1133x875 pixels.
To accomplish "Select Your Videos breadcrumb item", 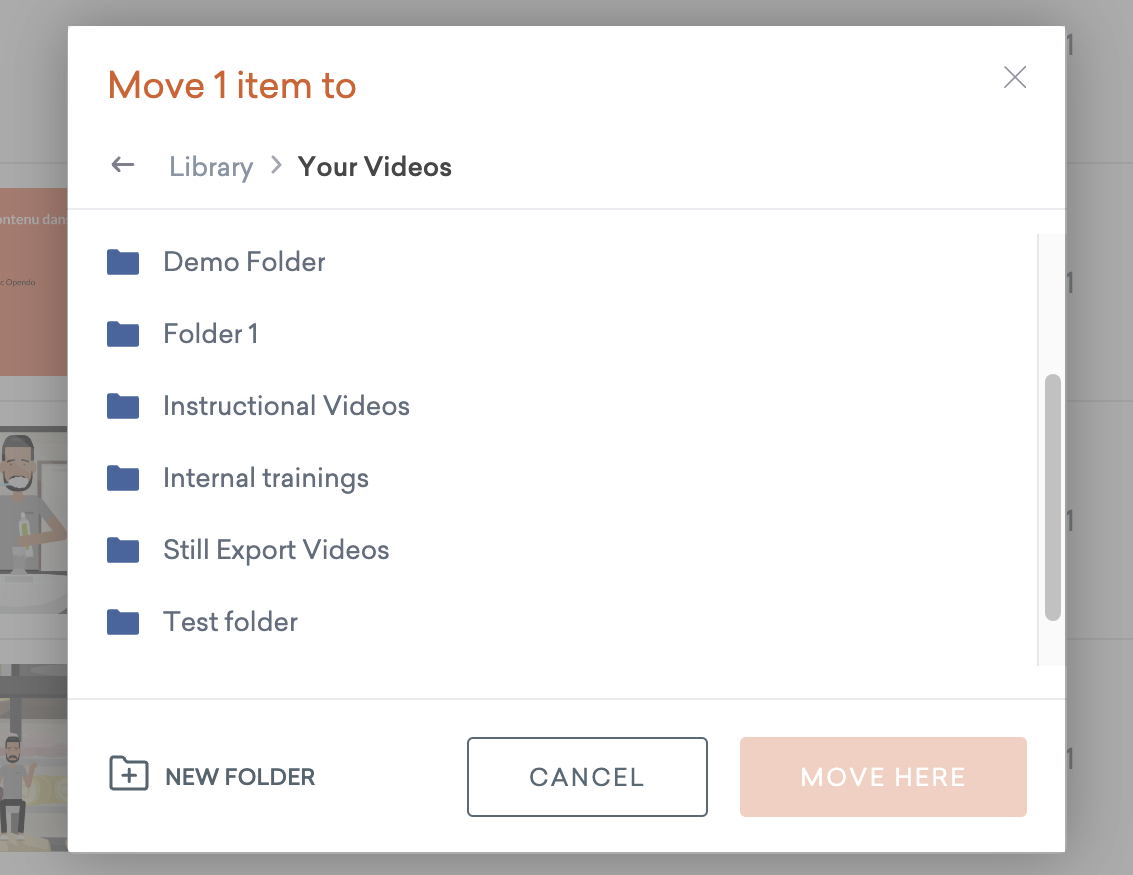I will (375, 167).
